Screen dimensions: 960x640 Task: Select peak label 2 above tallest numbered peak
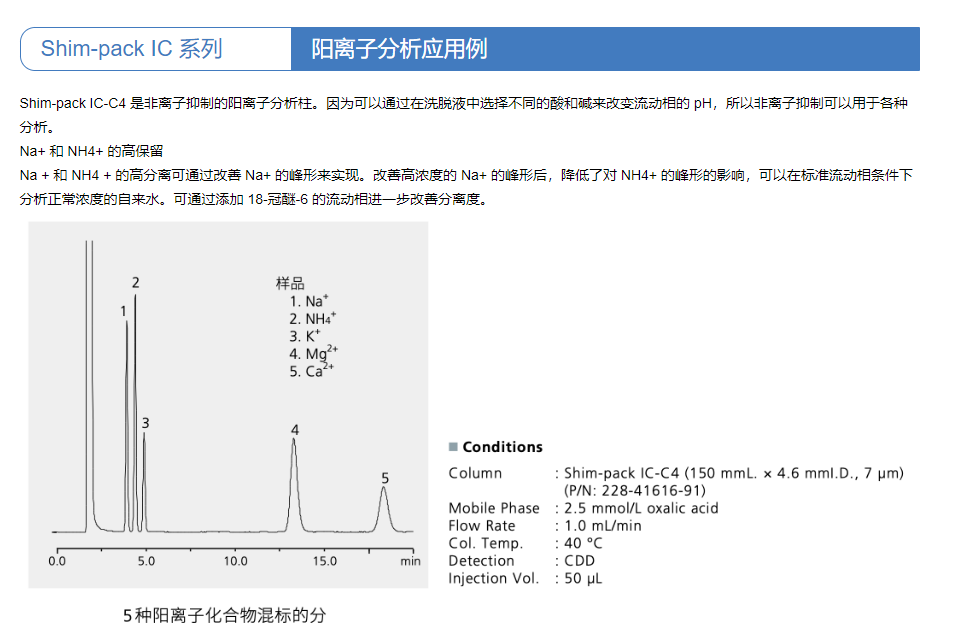pos(135,283)
